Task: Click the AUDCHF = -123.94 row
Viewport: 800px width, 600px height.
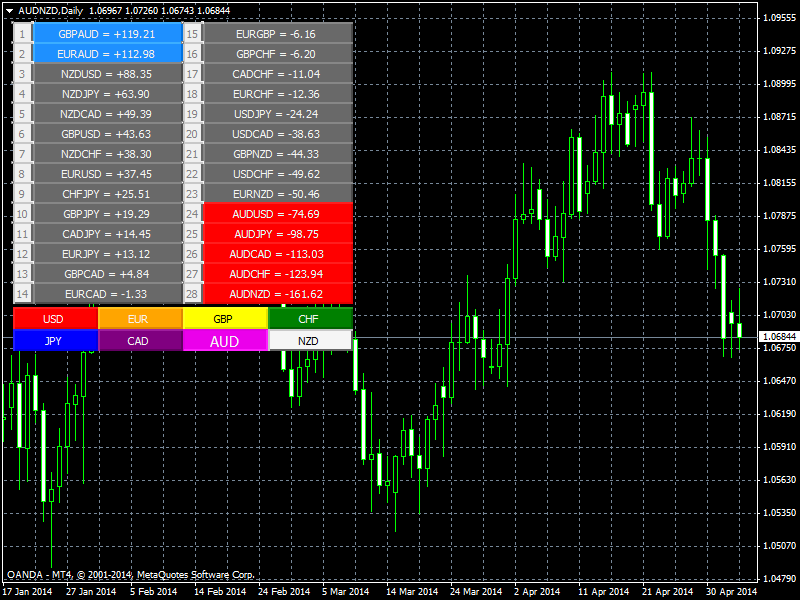Action: pyautogui.click(x=277, y=274)
